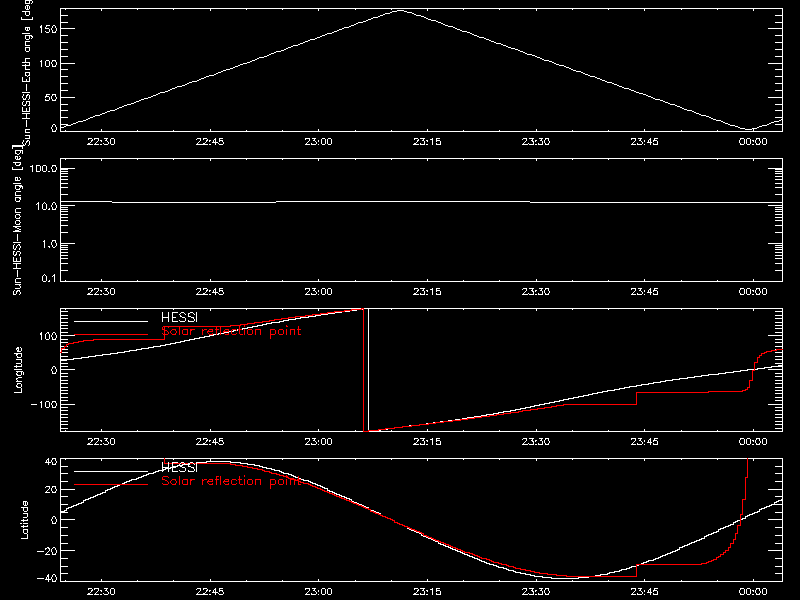Click the 40 tick on Latitude axis

tap(51, 462)
